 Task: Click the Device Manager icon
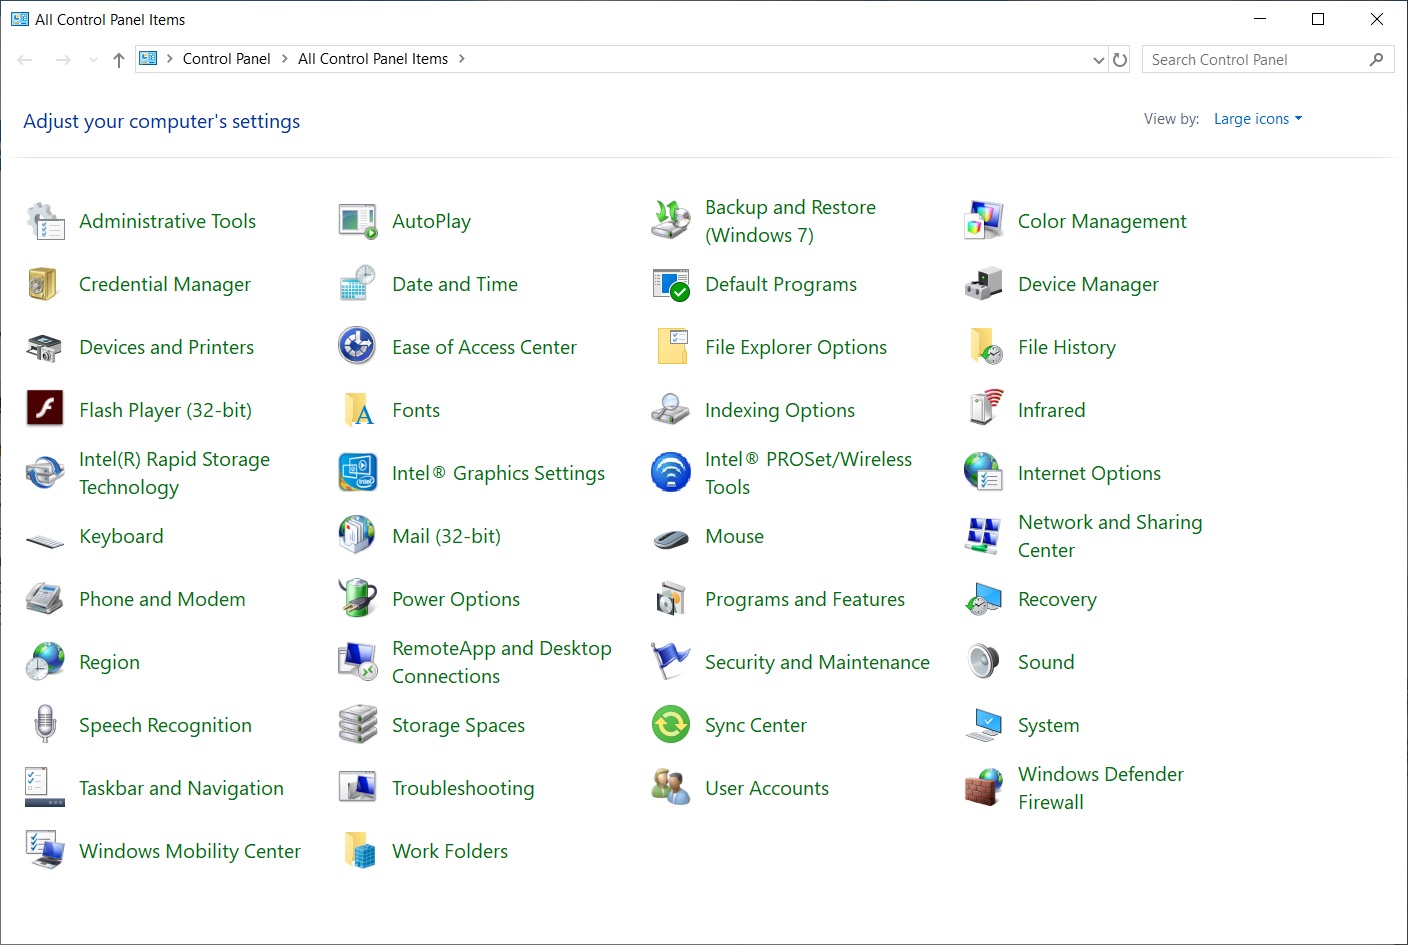tap(984, 284)
